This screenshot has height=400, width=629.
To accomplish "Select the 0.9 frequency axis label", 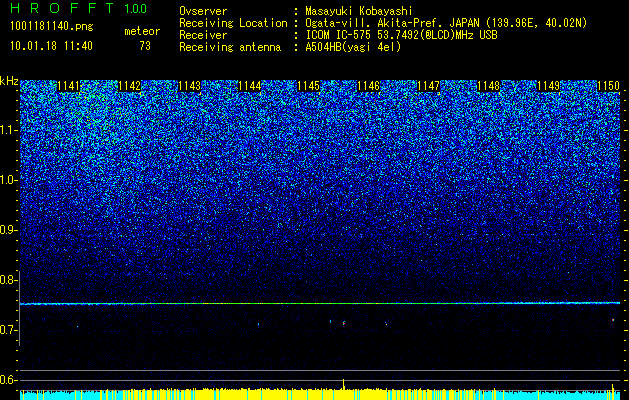I will point(8,230).
